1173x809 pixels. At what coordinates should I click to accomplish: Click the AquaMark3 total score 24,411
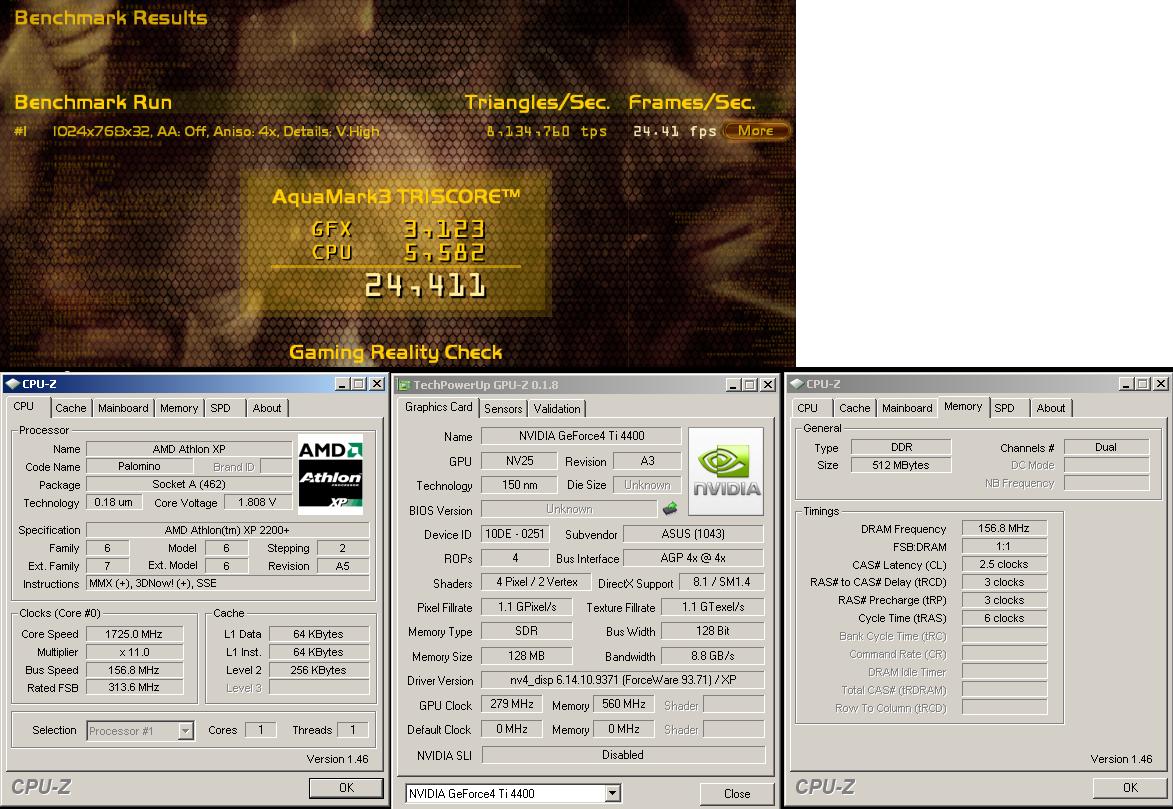(425, 286)
